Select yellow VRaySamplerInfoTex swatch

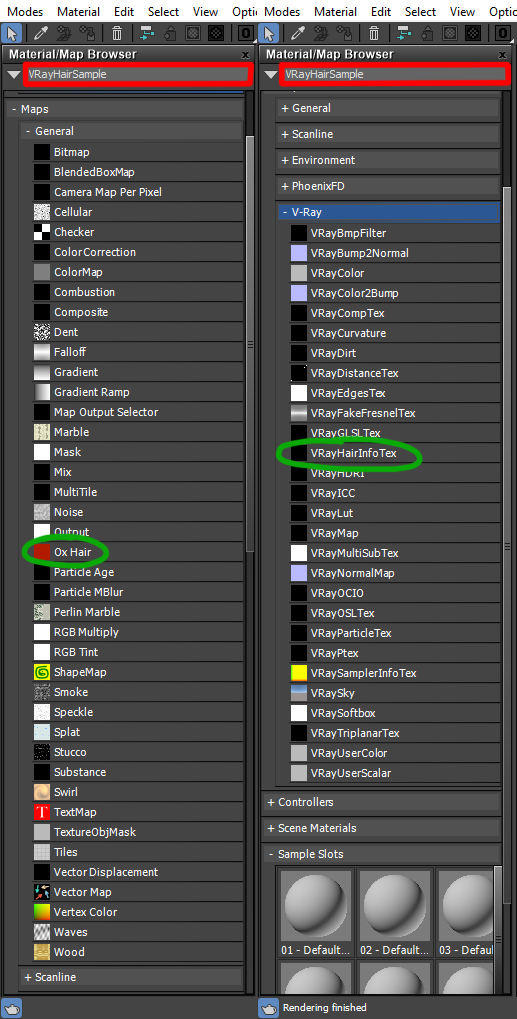(299, 673)
